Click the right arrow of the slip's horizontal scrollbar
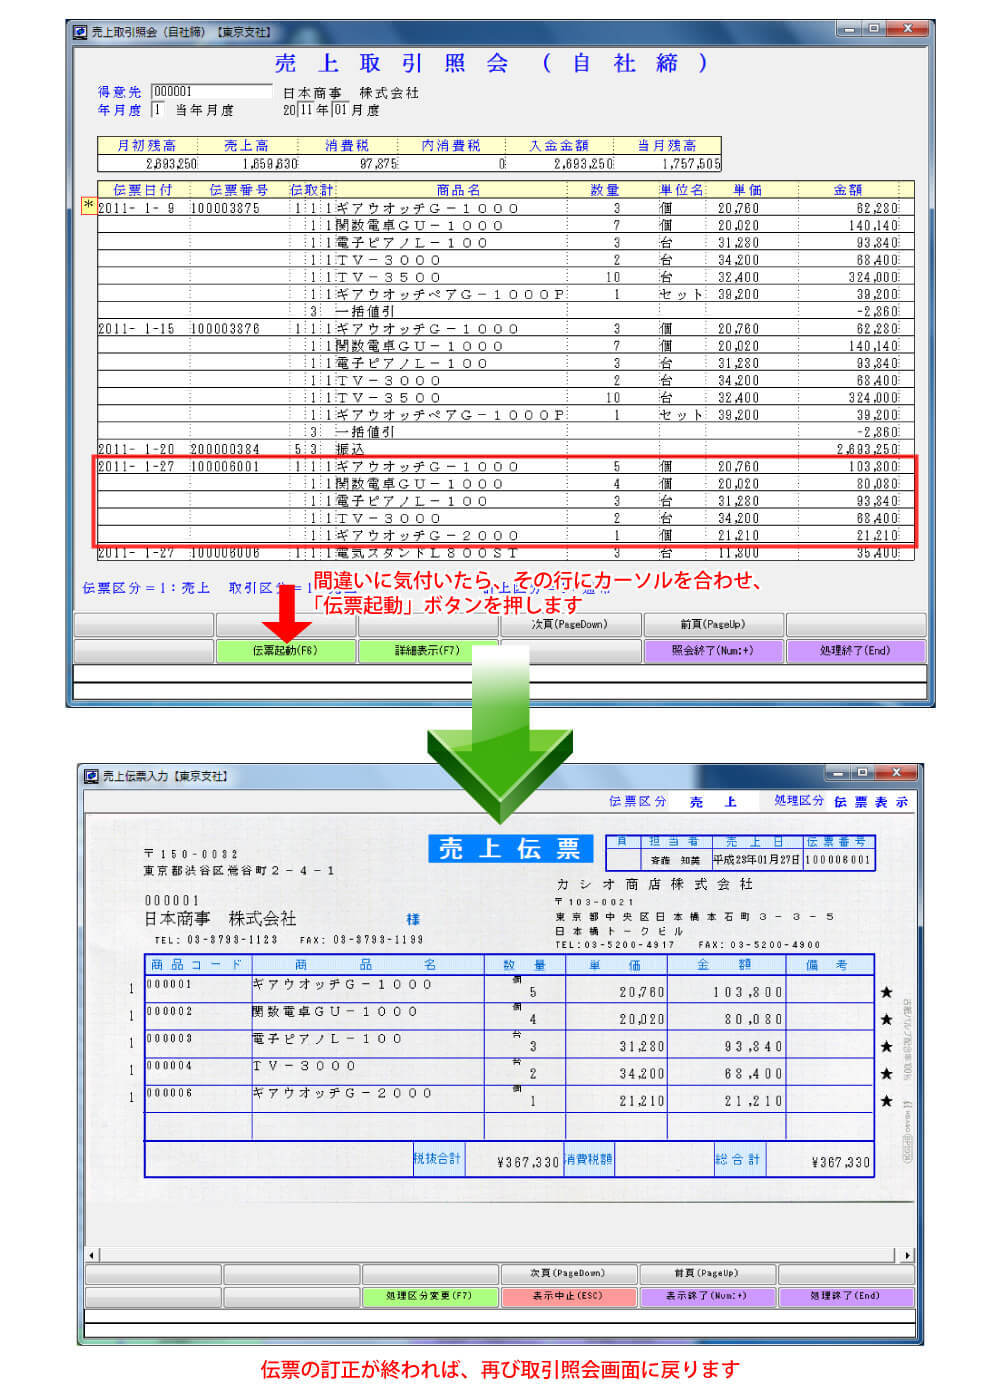The image size is (1000, 1400). tap(908, 1255)
